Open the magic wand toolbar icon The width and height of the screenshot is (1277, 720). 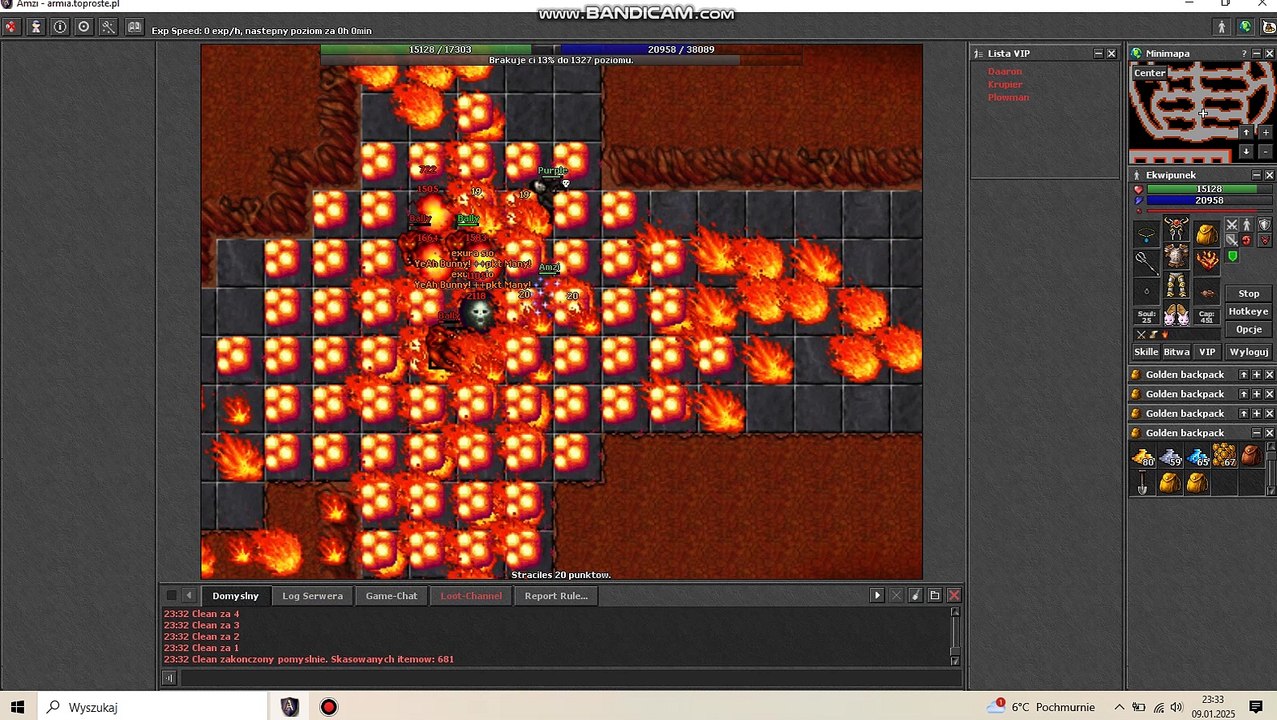[x=108, y=28]
